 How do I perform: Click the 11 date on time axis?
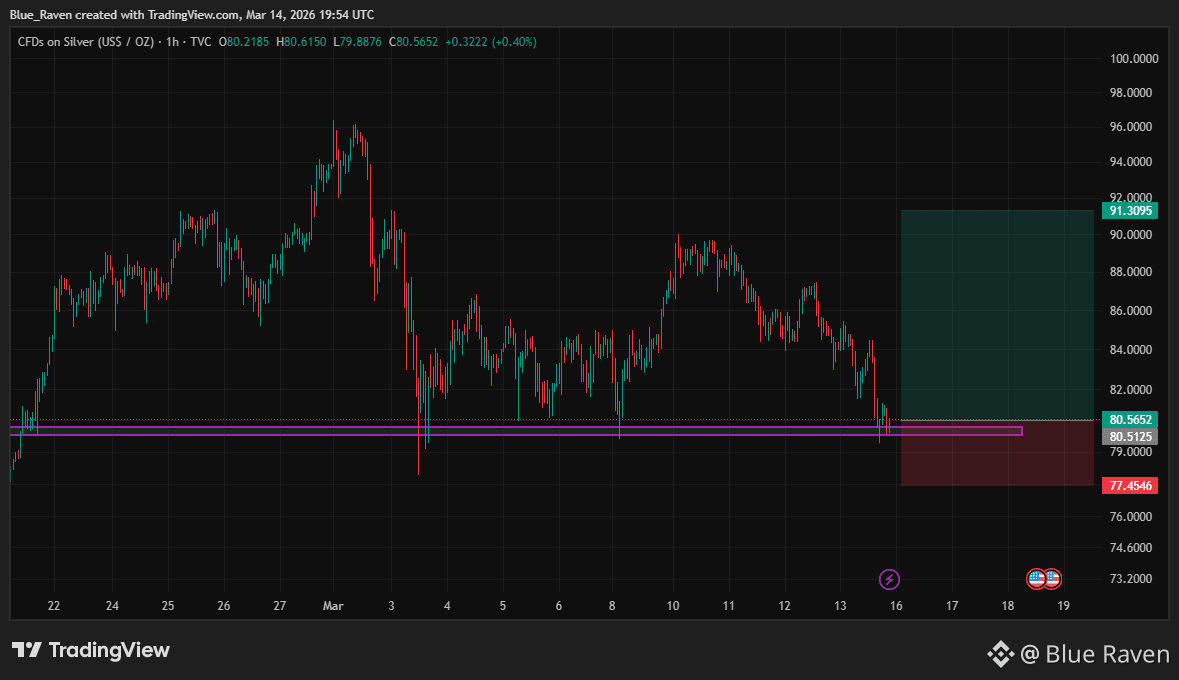click(729, 606)
